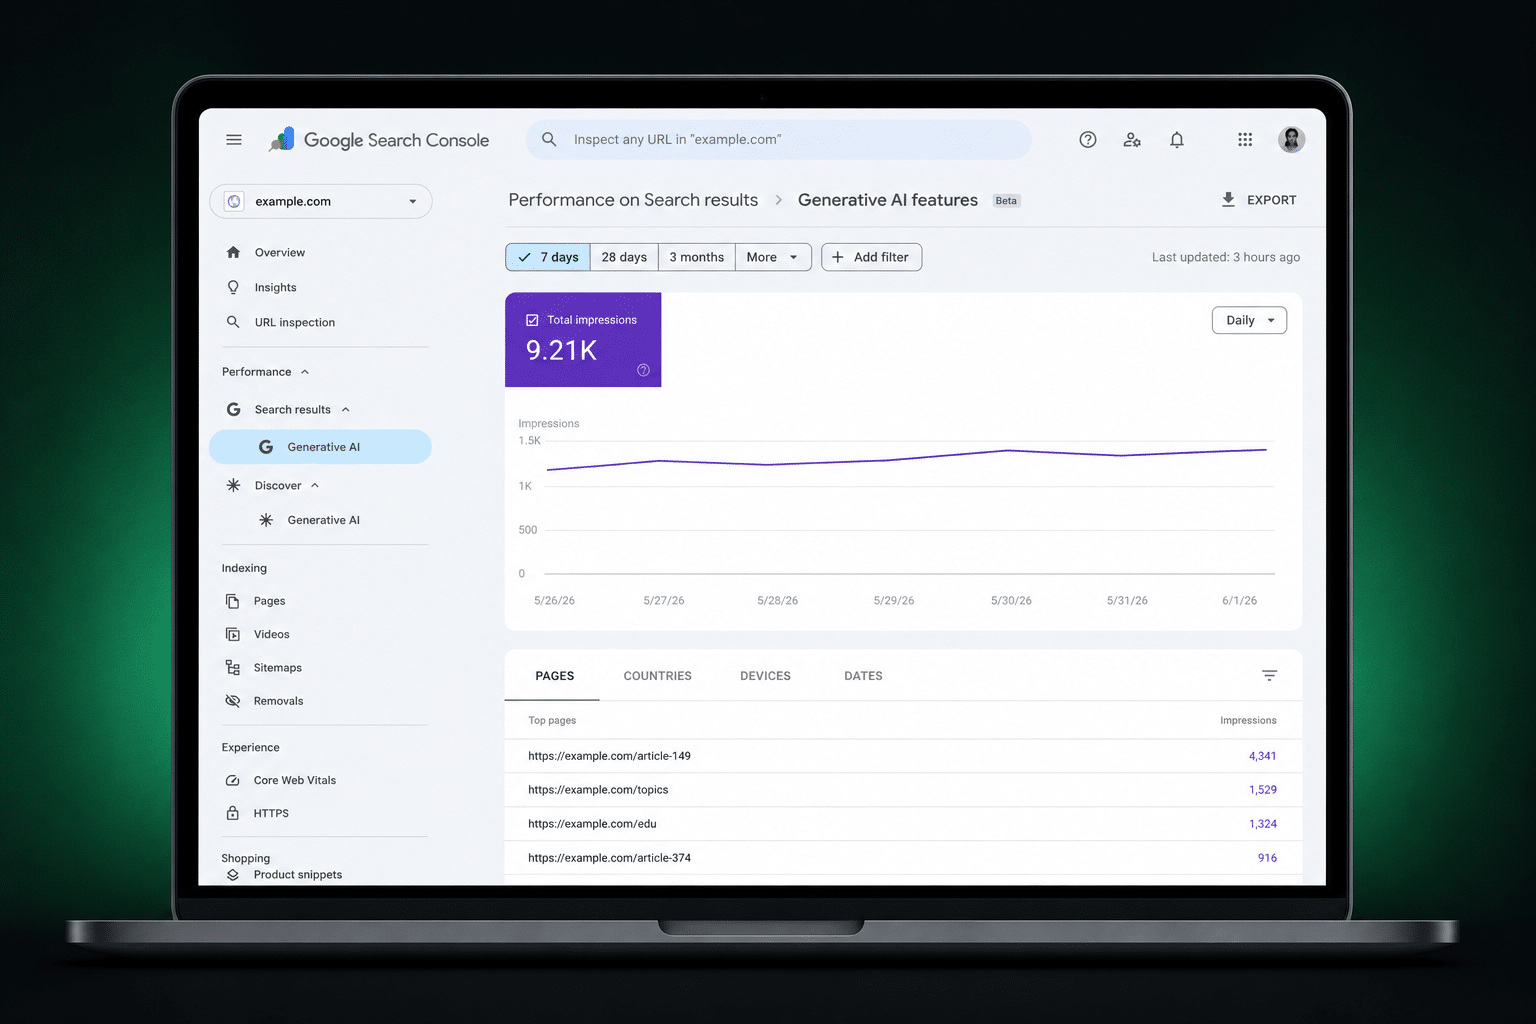Click the Add filter button label
The image size is (1536, 1024).
[x=881, y=257]
